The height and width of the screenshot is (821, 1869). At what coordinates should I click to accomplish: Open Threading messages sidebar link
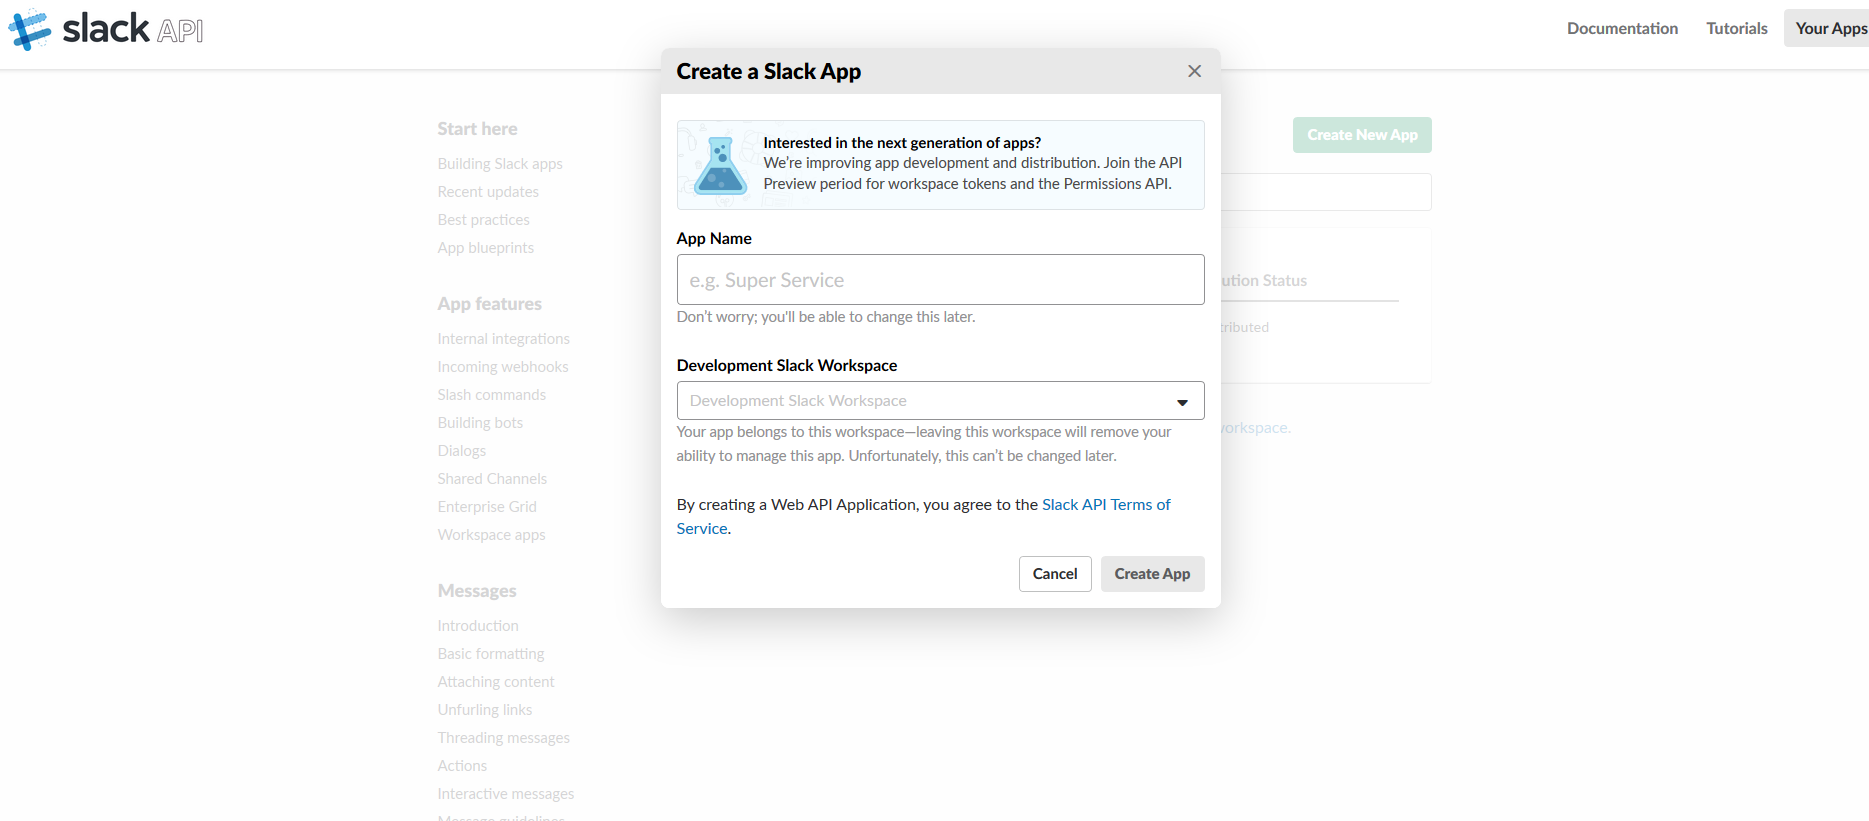click(x=503, y=738)
